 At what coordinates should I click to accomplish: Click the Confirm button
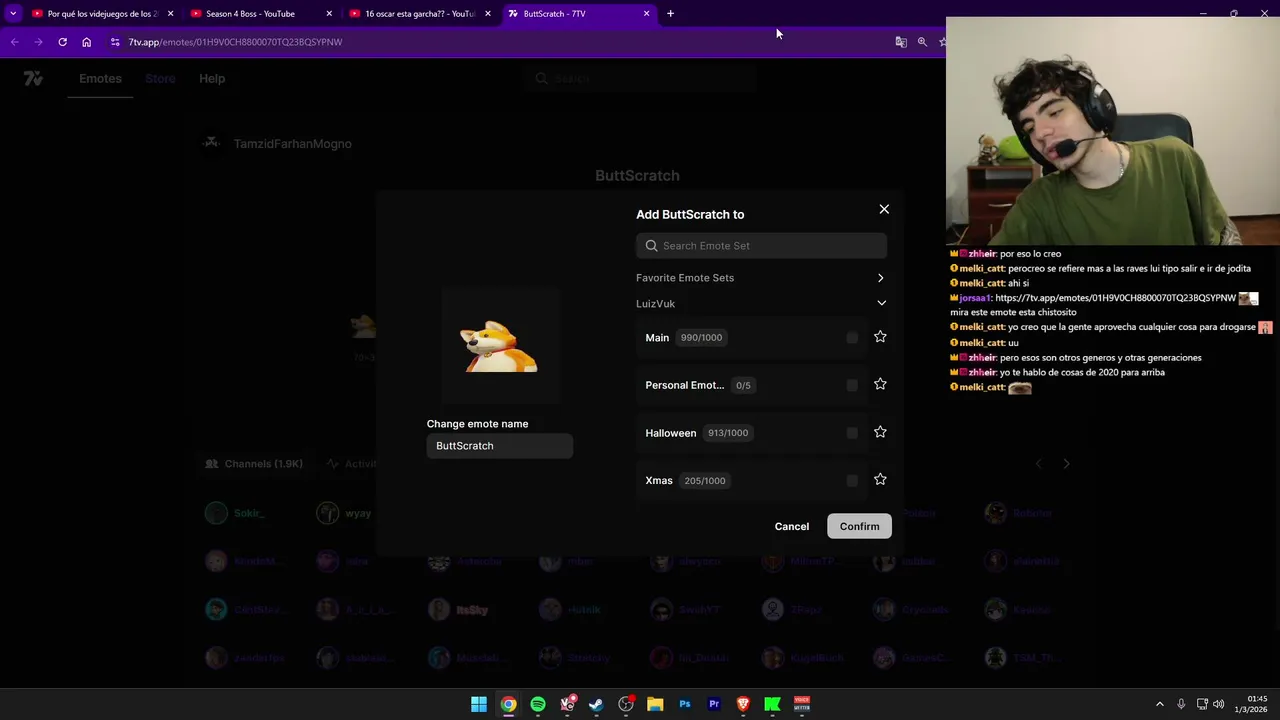point(859,526)
